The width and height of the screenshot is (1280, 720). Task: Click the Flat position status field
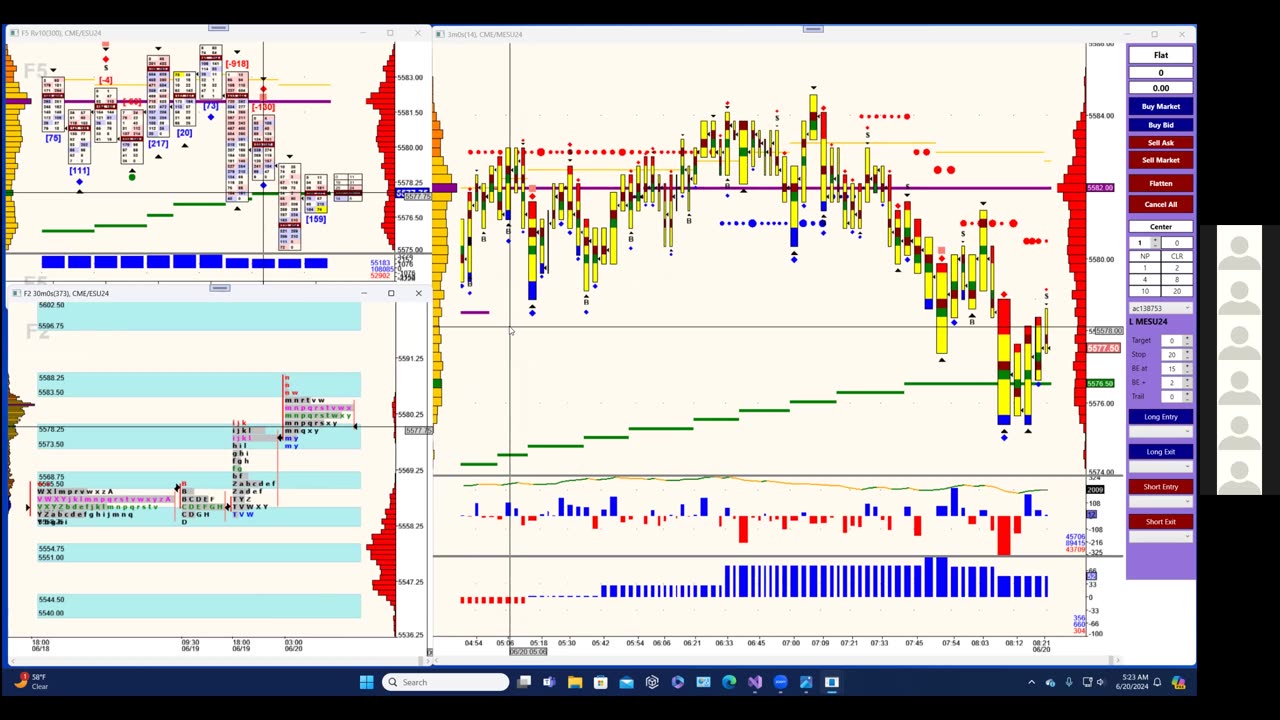tap(1160, 55)
